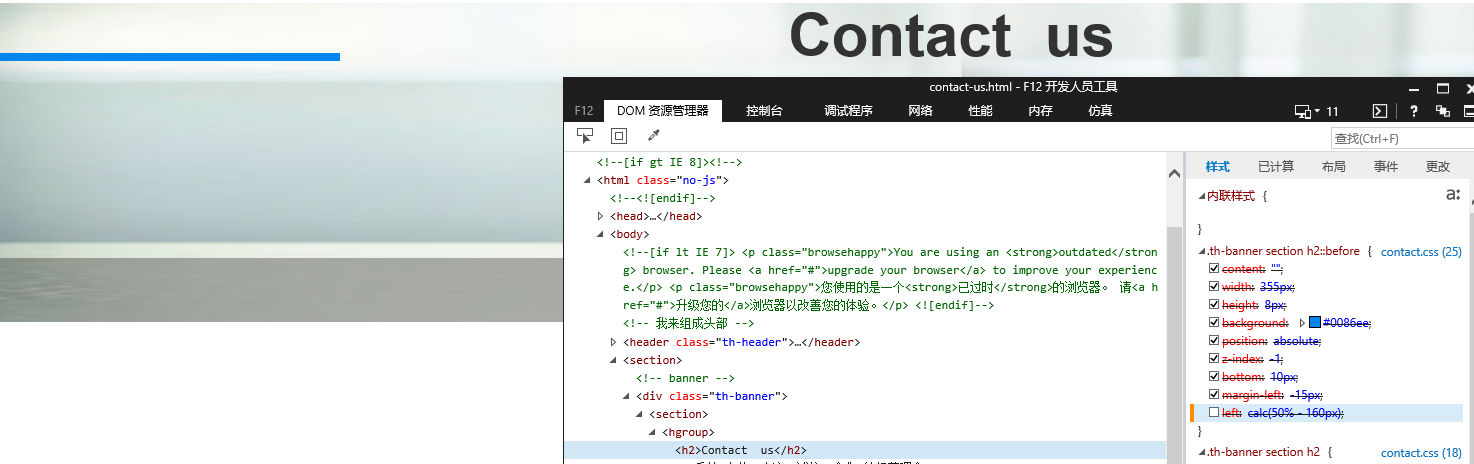Collapse the inline style rule block
The height and width of the screenshot is (464, 1474).
(x=1203, y=197)
